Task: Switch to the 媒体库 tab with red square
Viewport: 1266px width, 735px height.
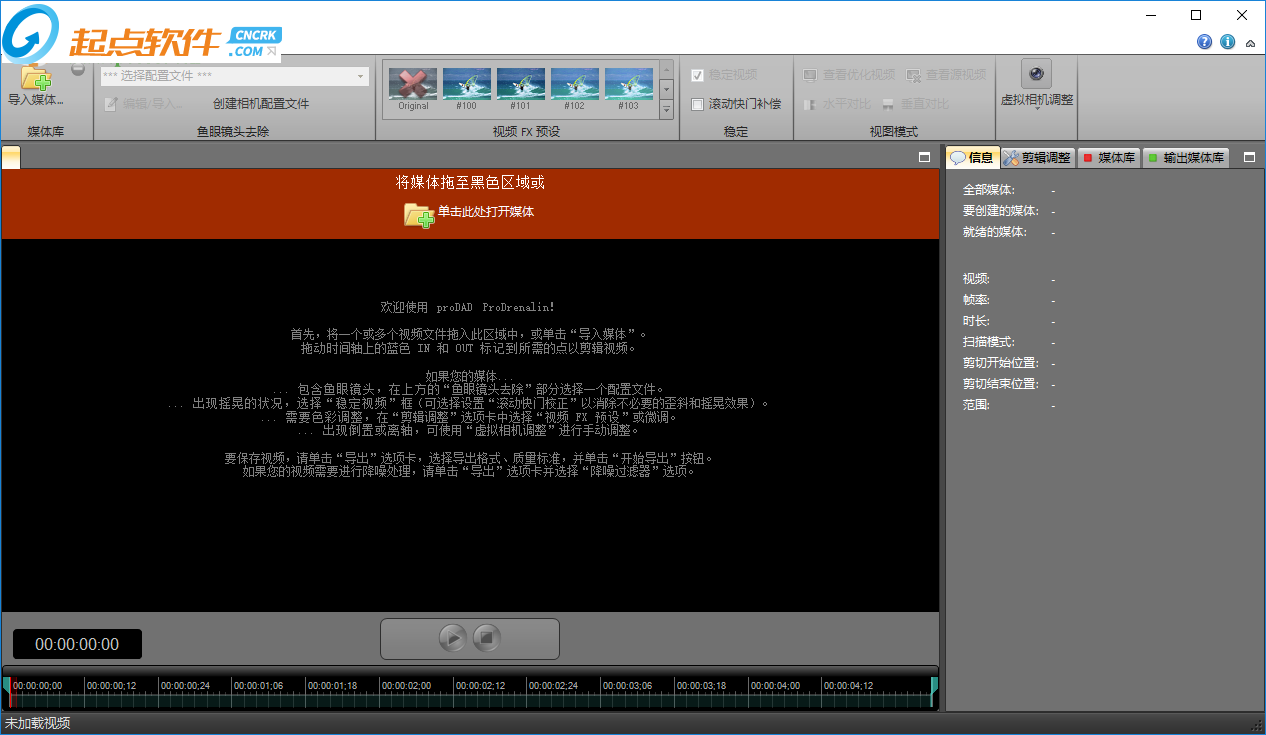Action: coord(1109,157)
